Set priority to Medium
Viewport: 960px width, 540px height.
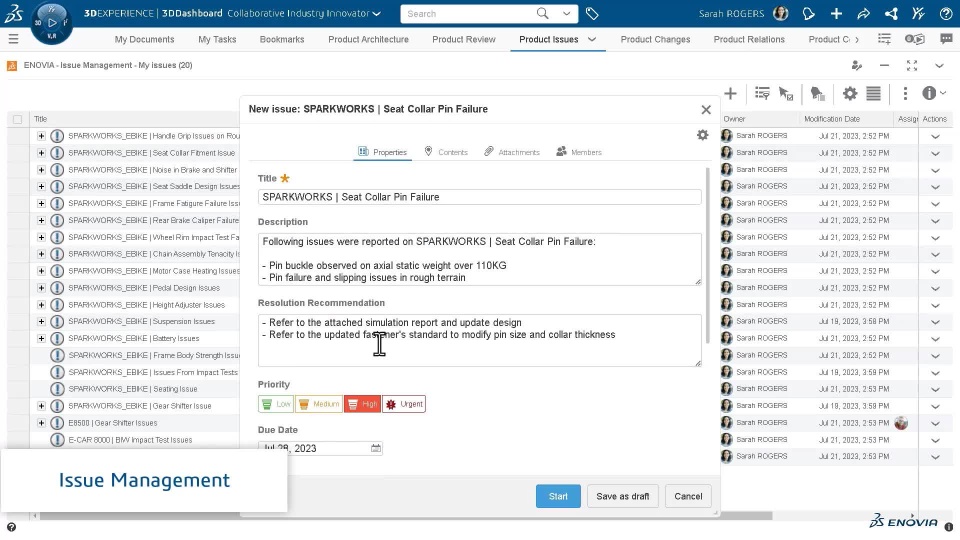(x=319, y=404)
